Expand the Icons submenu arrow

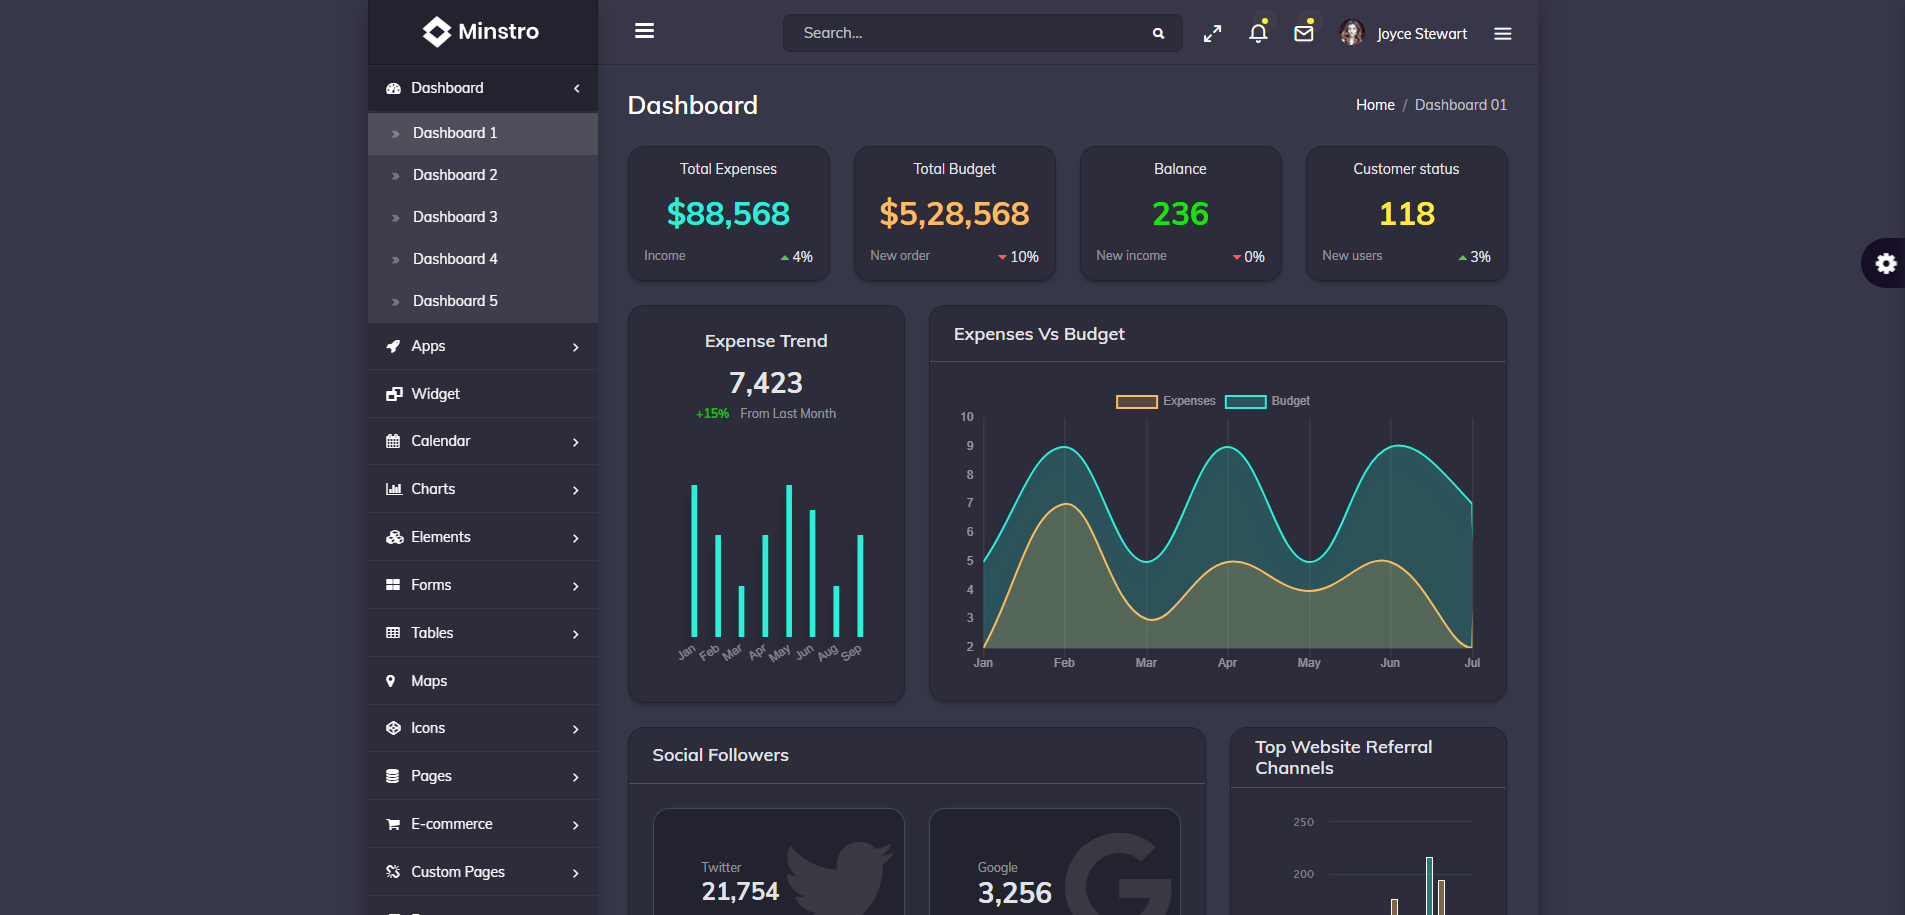tap(576, 729)
